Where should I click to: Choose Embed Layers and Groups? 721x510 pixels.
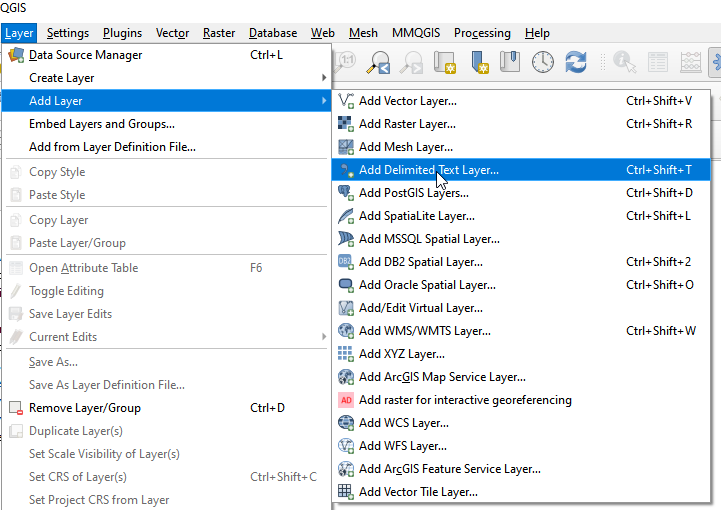pos(166,124)
